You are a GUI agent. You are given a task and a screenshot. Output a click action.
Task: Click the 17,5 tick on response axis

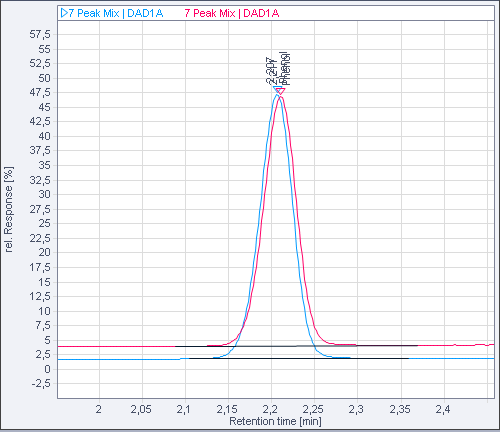40,267
